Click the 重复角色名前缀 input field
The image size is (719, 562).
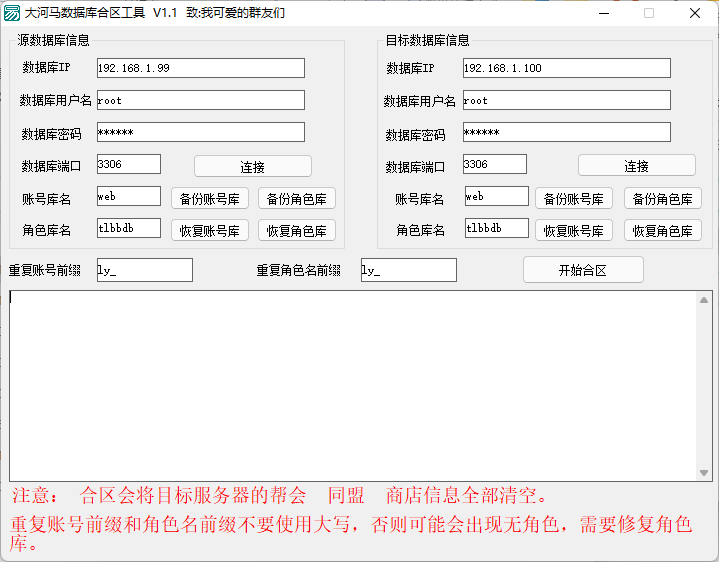pyautogui.click(x=408, y=270)
